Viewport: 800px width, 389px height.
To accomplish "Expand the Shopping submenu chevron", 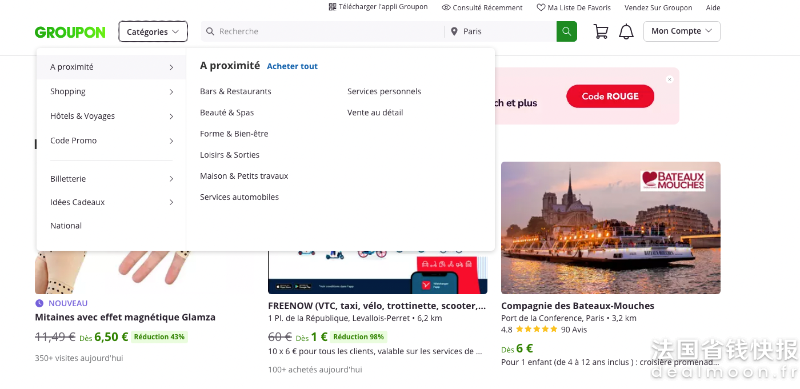I will pos(171,92).
